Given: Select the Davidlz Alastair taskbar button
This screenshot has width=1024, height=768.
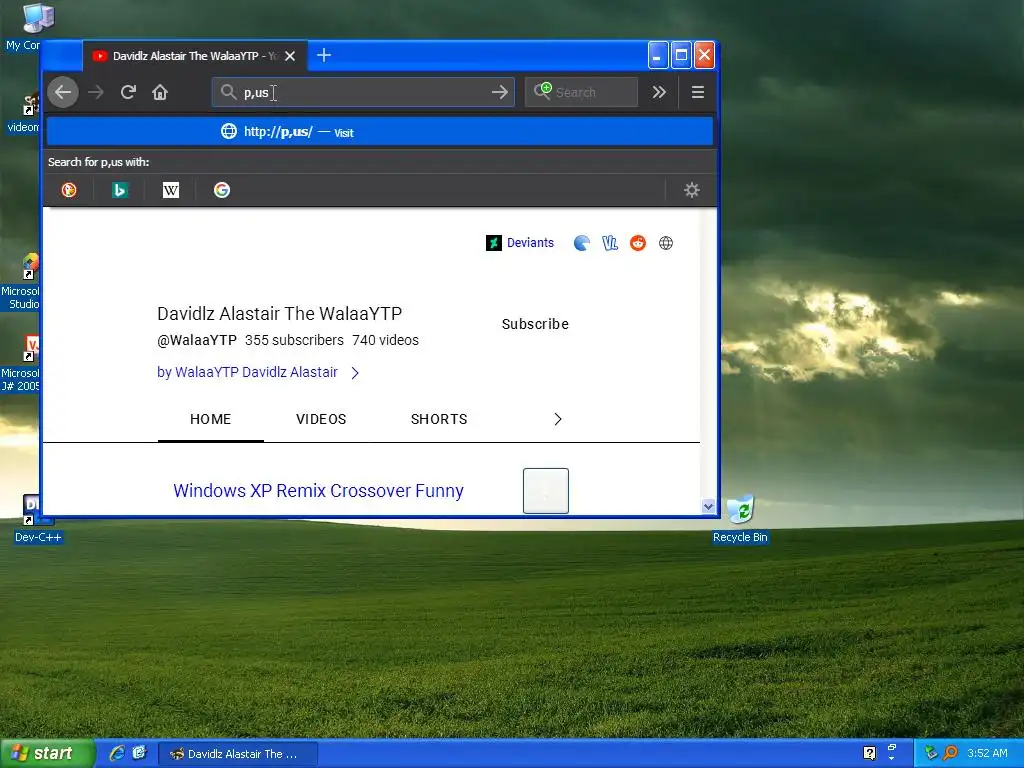Looking at the screenshot, I should pos(238,754).
